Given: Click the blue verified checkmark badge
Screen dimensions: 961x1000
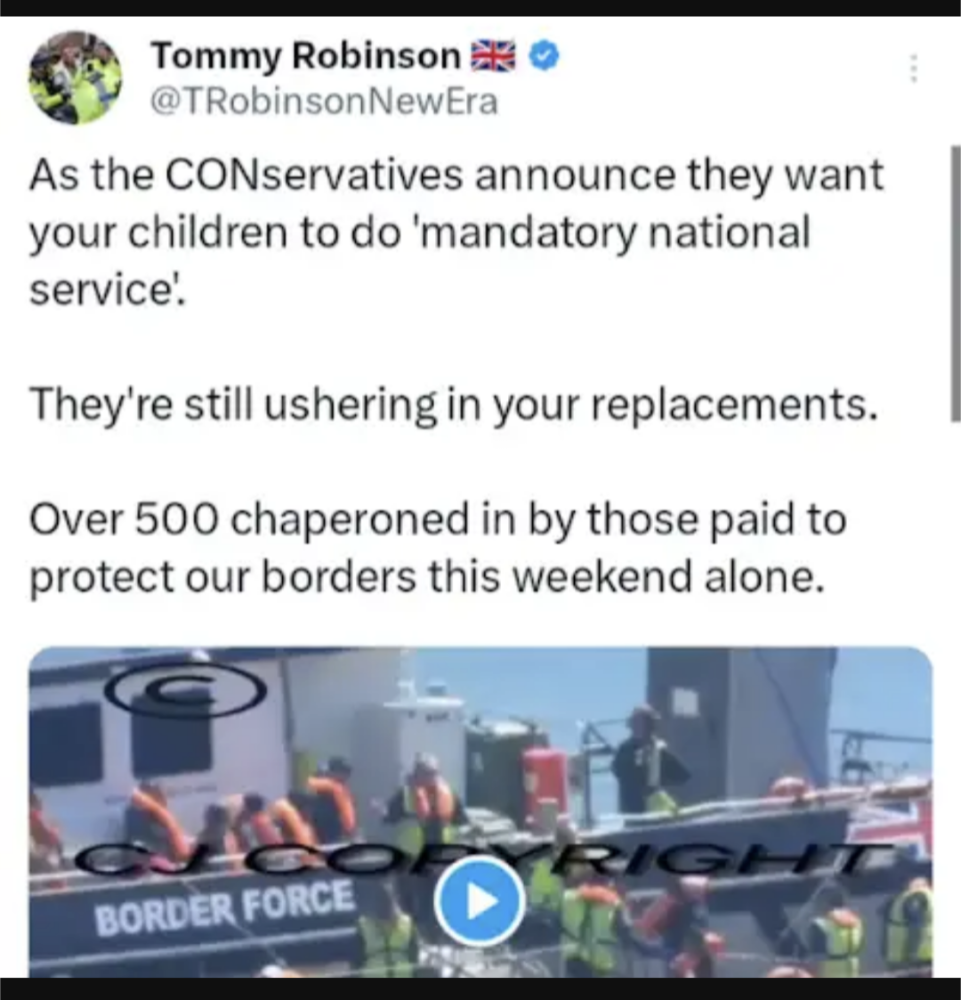Looking at the screenshot, I should click(544, 56).
